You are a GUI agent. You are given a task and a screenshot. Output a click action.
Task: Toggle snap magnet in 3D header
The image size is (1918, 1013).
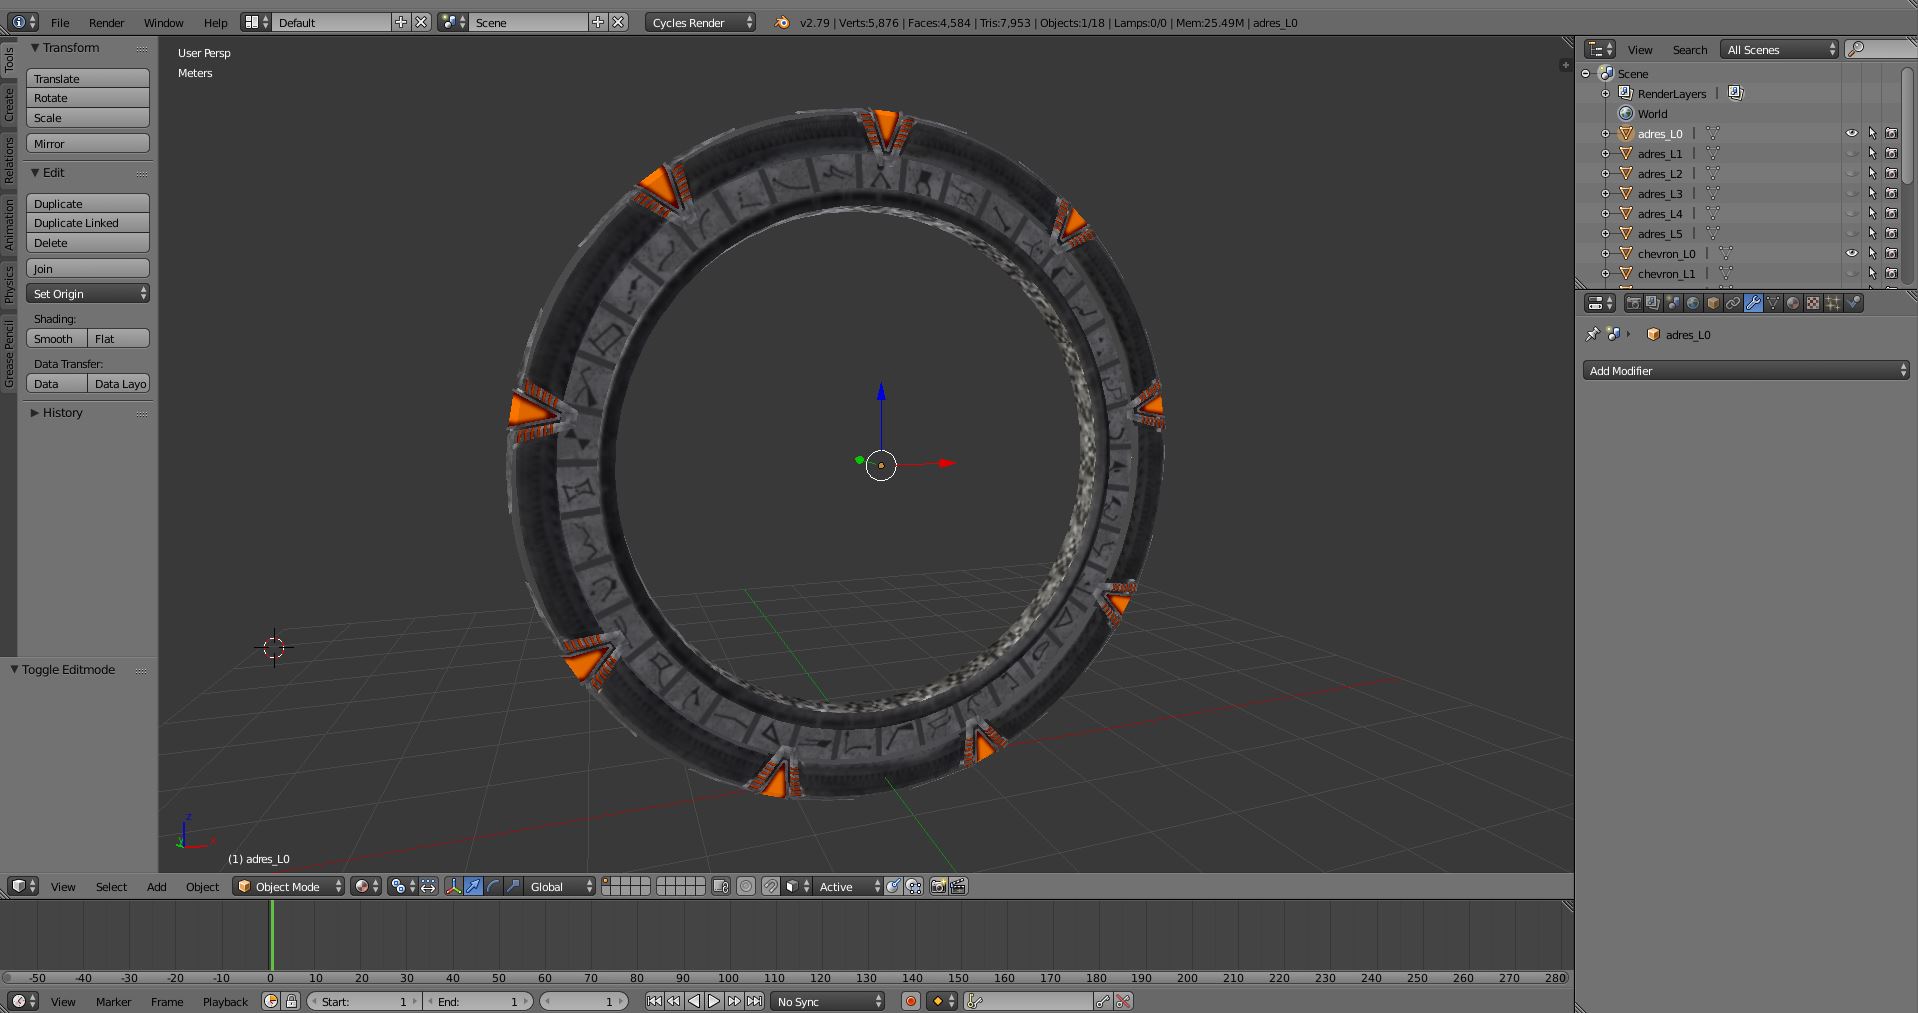tap(770, 886)
